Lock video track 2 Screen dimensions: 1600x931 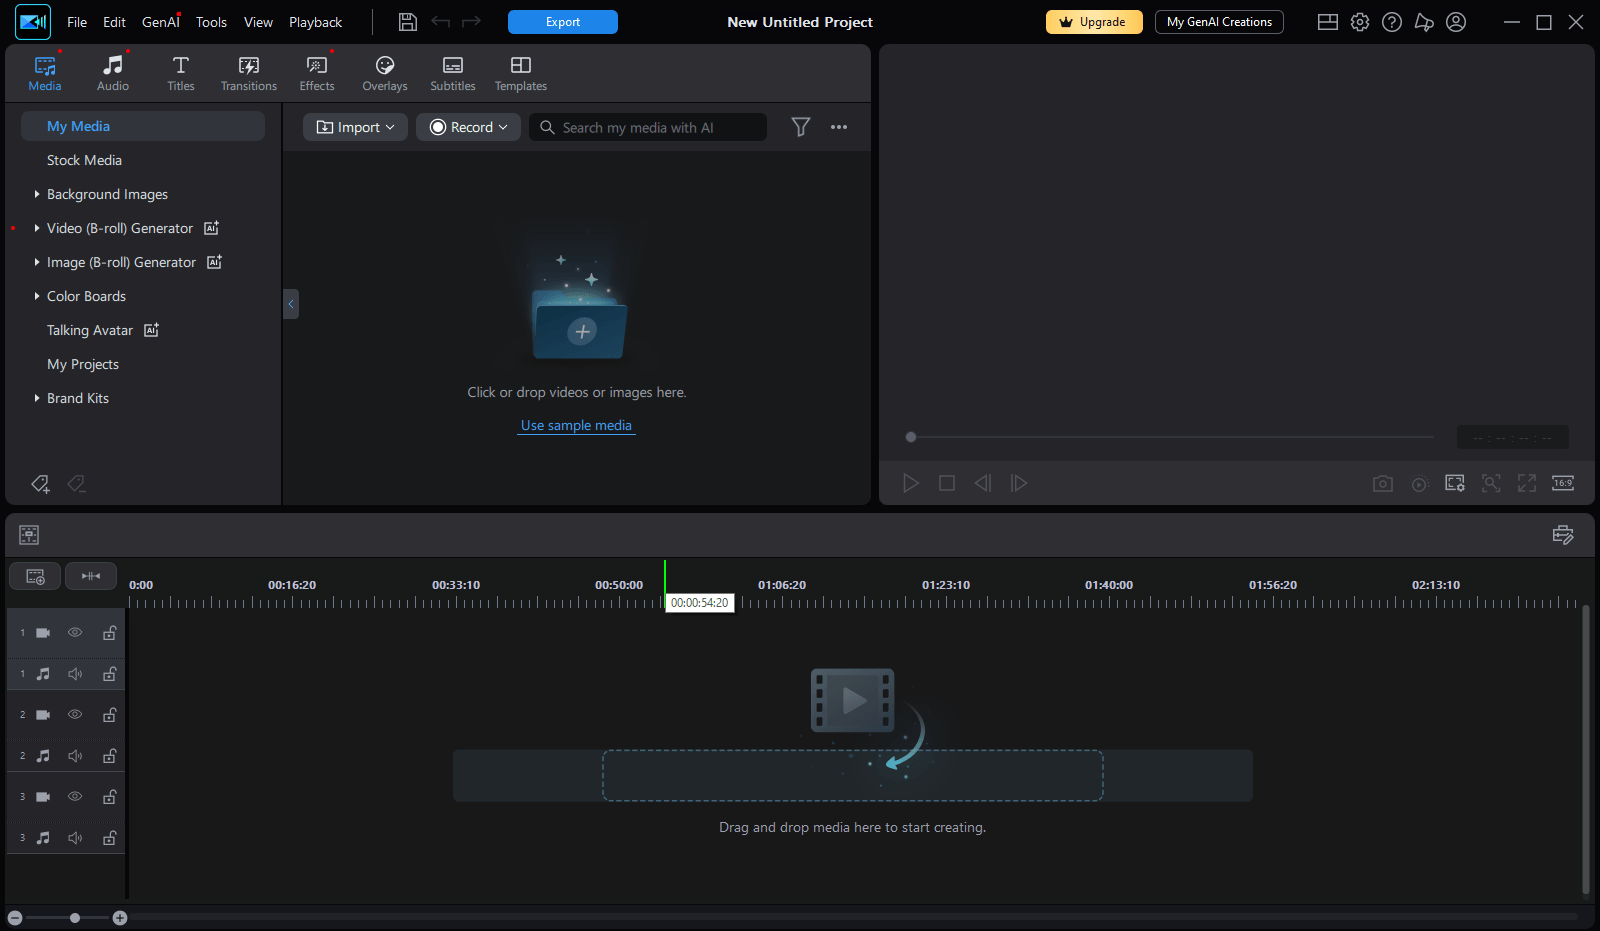(x=110, y=715)
